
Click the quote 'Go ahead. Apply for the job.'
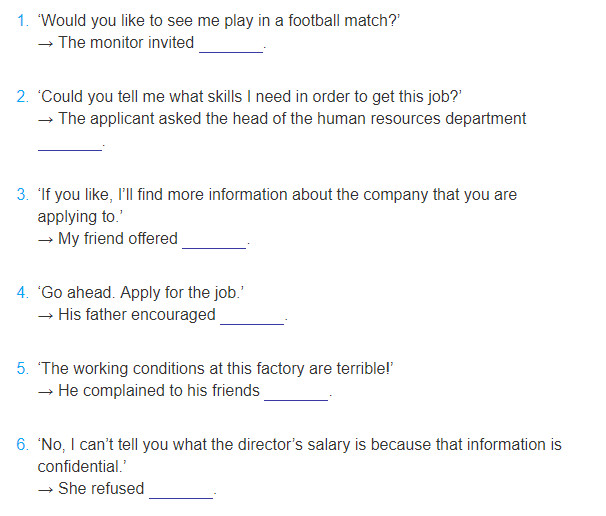point(141,293)
